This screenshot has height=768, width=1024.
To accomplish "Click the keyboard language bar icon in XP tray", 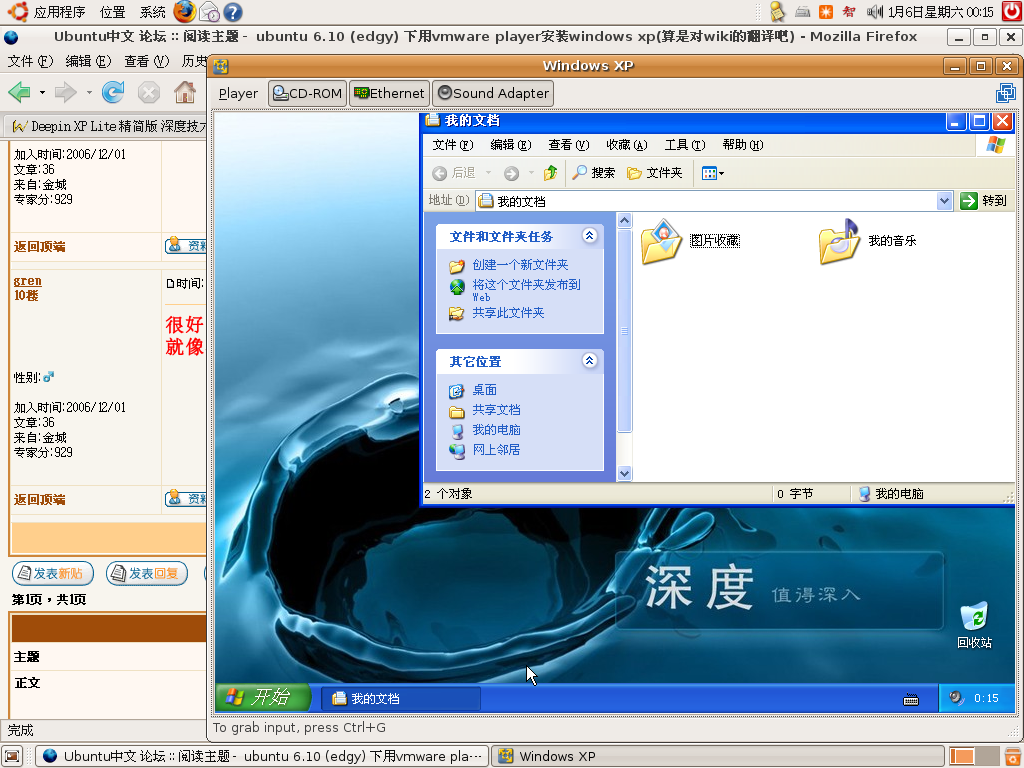I will (911, 700).
